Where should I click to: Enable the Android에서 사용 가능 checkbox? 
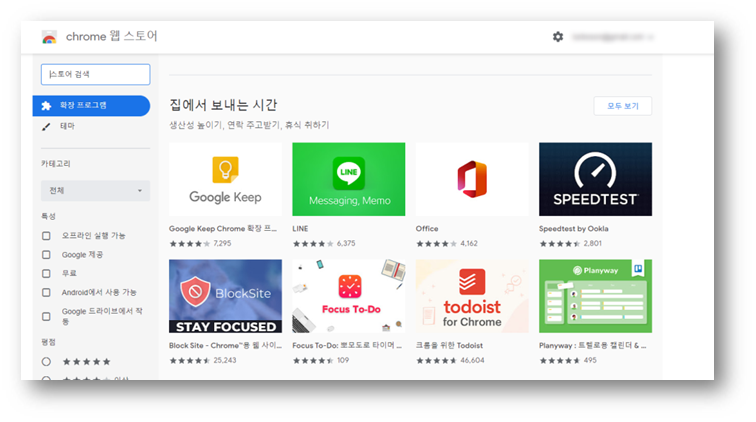point(46,292)
